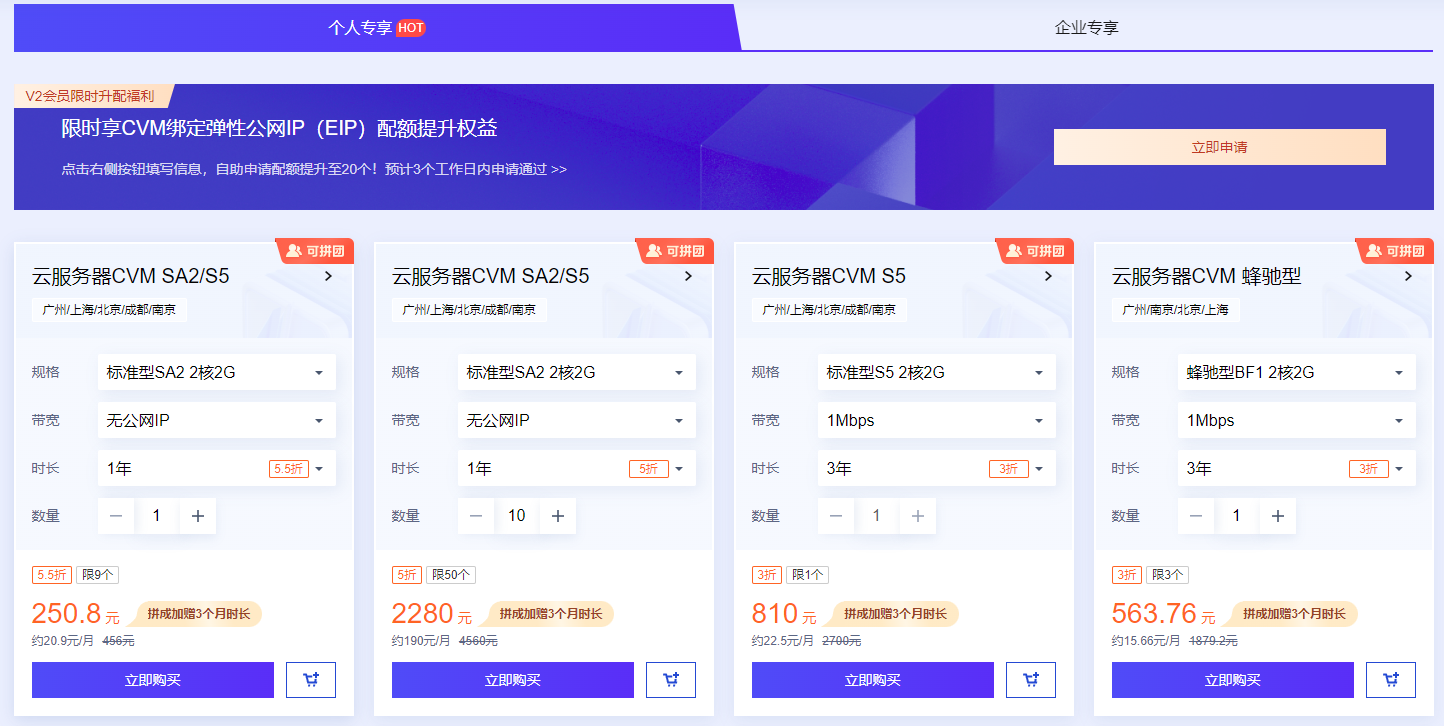Open details arrow beside 云服务器CVM 蜂驰型 title
This screenshot has height=726, width=1444.
1408,276
